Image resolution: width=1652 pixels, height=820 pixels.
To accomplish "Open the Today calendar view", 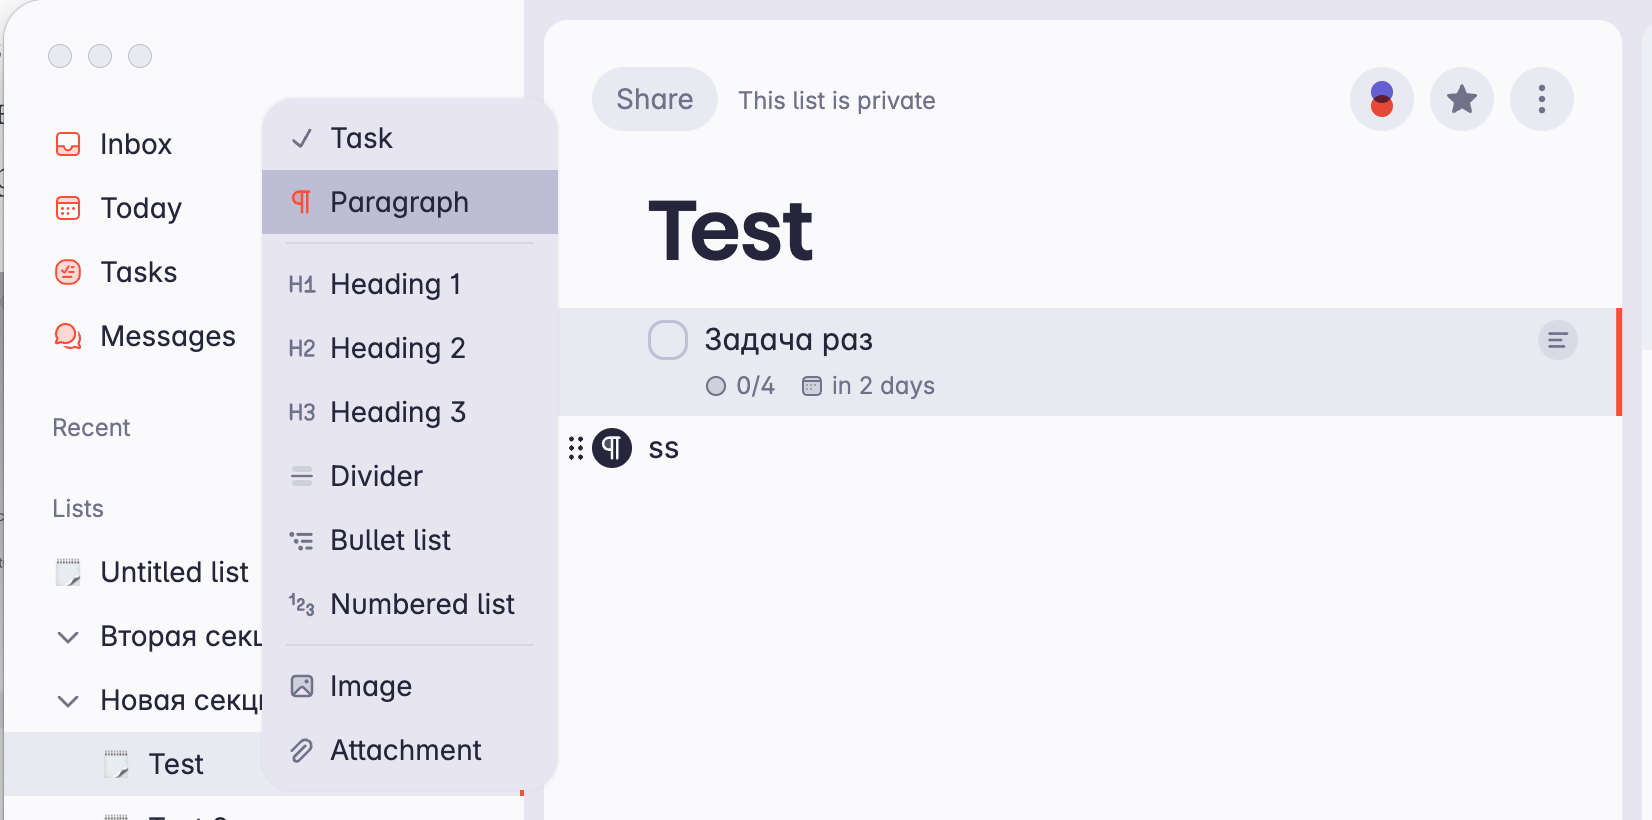I will [140, 208].
